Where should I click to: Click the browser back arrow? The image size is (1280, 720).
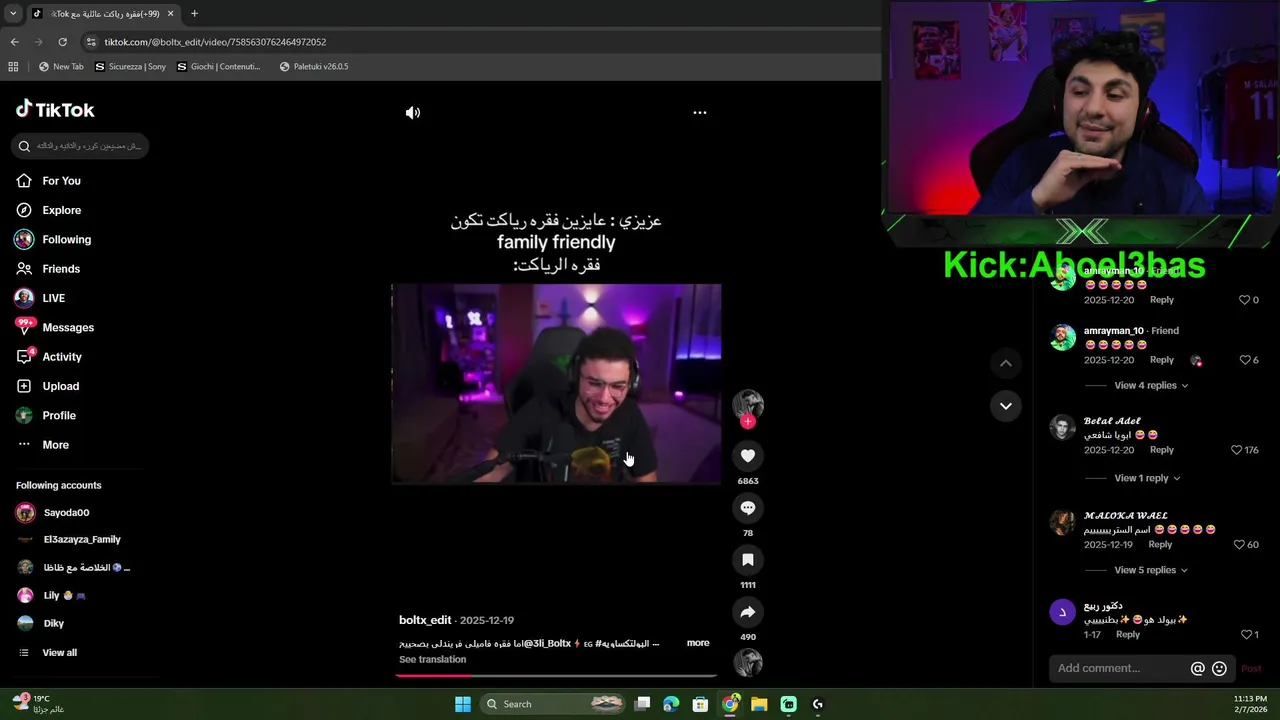[x=14, y=42]
